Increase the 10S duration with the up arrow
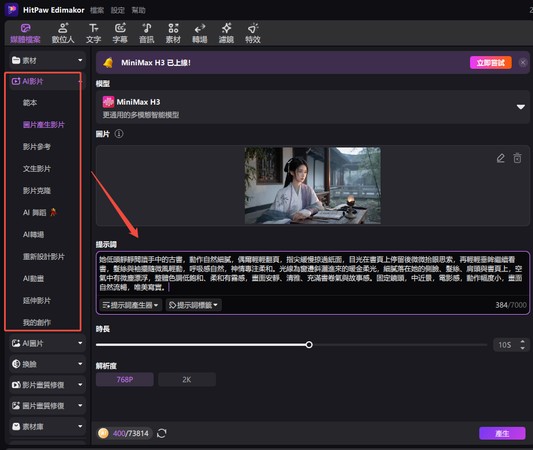Viewport: 533px width, 450px height. coord(522,342)
